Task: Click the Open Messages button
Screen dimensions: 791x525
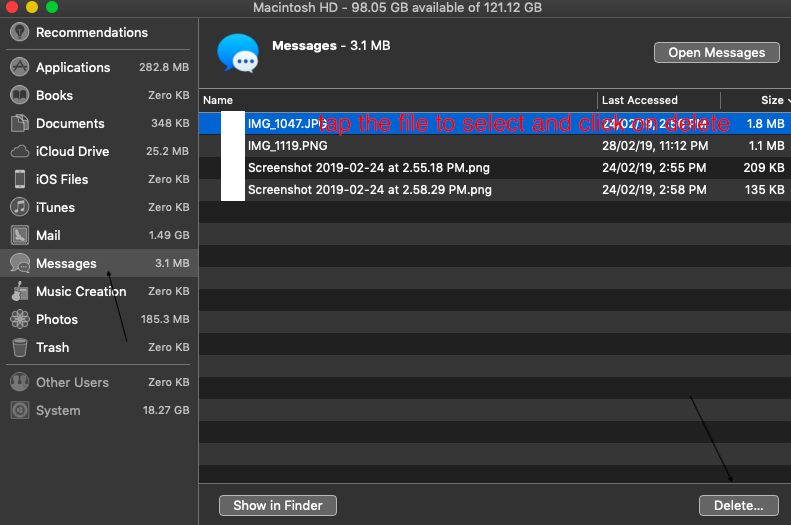Action: [716, 52]
